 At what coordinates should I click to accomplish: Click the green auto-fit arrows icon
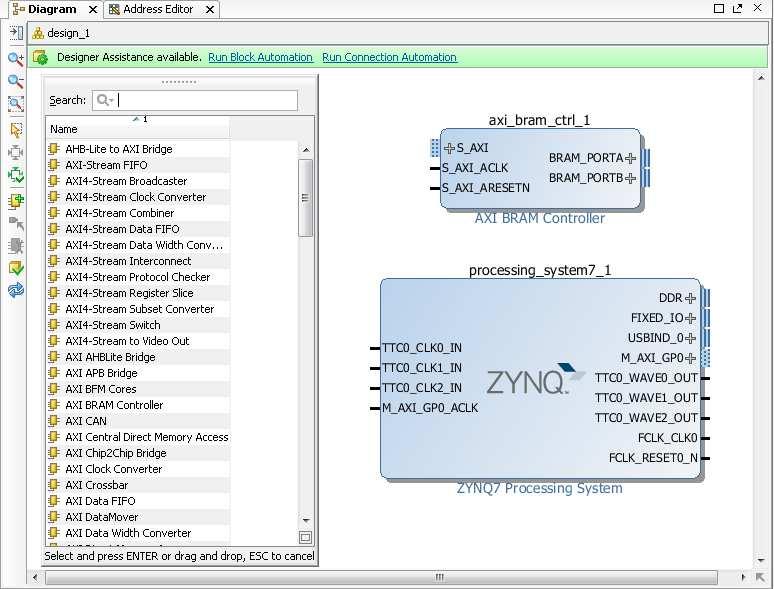coord(16,174)
